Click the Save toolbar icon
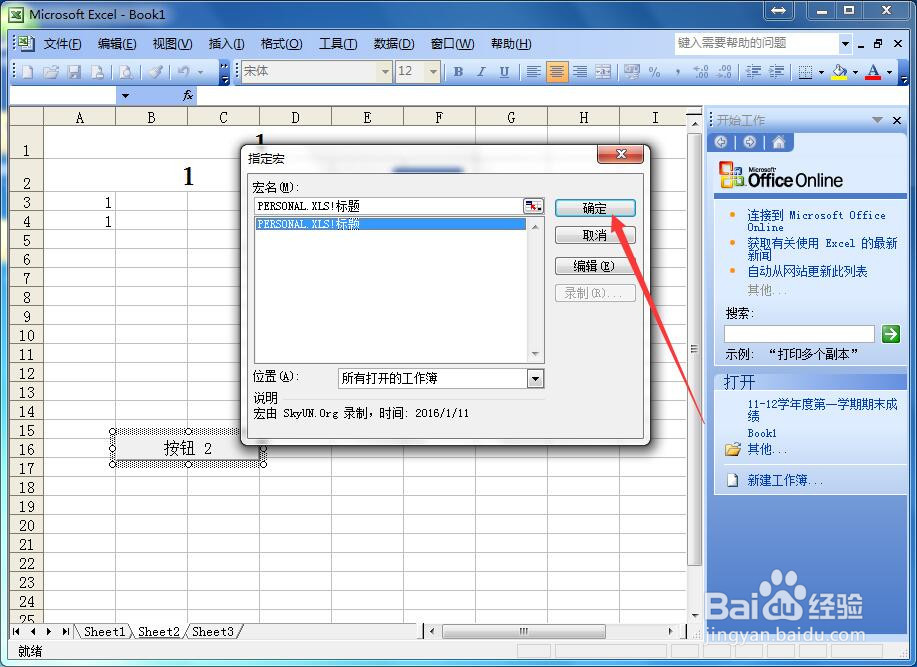 [74, 72]
